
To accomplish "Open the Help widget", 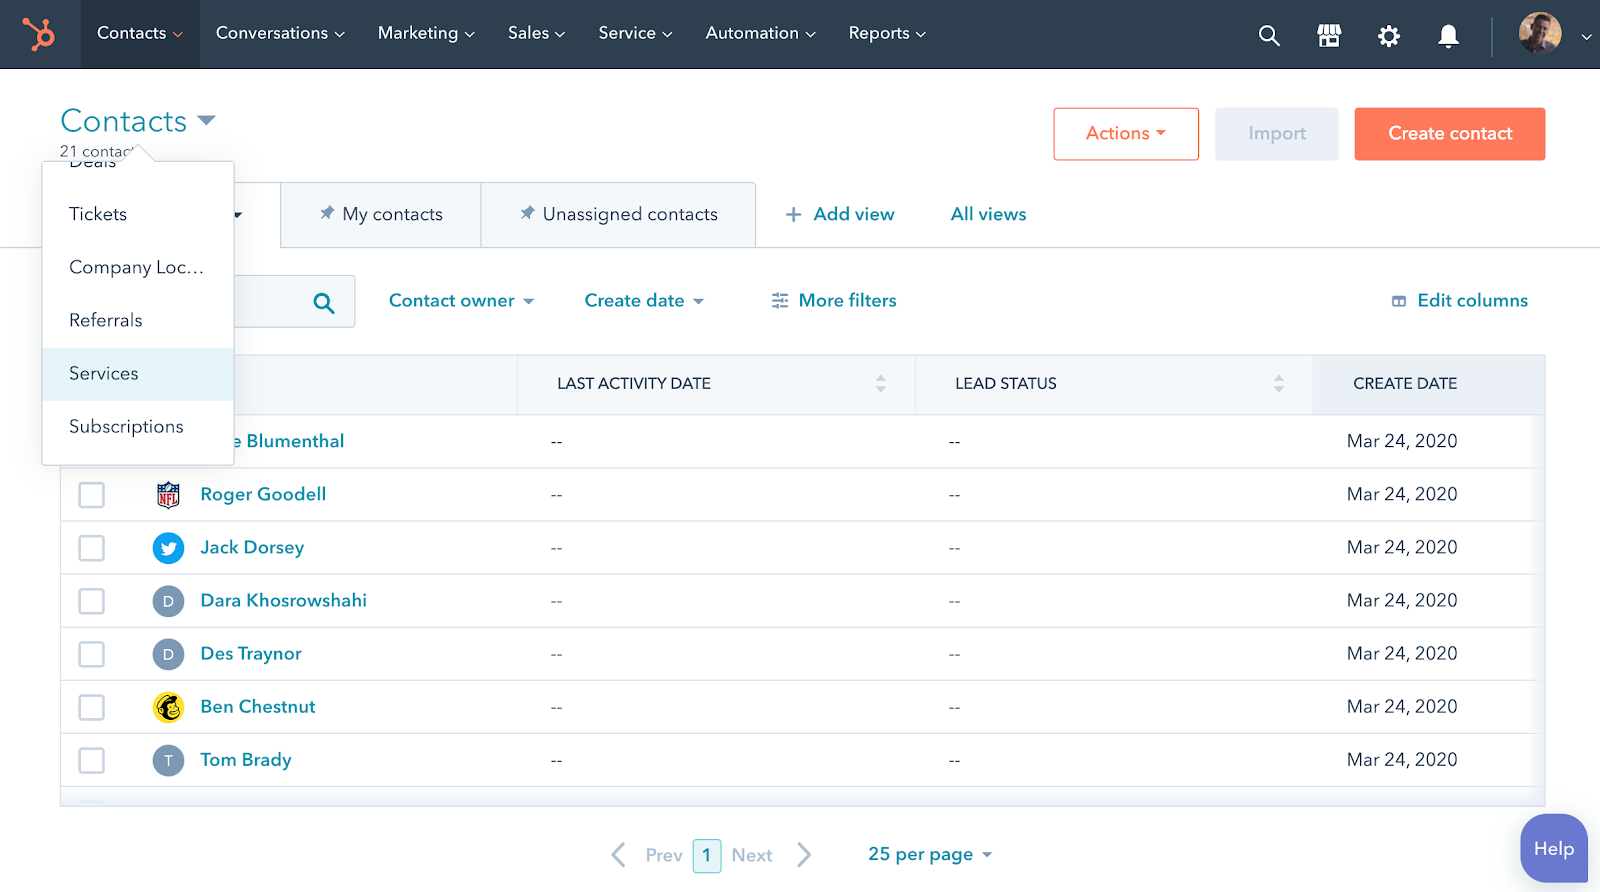I will 1554,849.
